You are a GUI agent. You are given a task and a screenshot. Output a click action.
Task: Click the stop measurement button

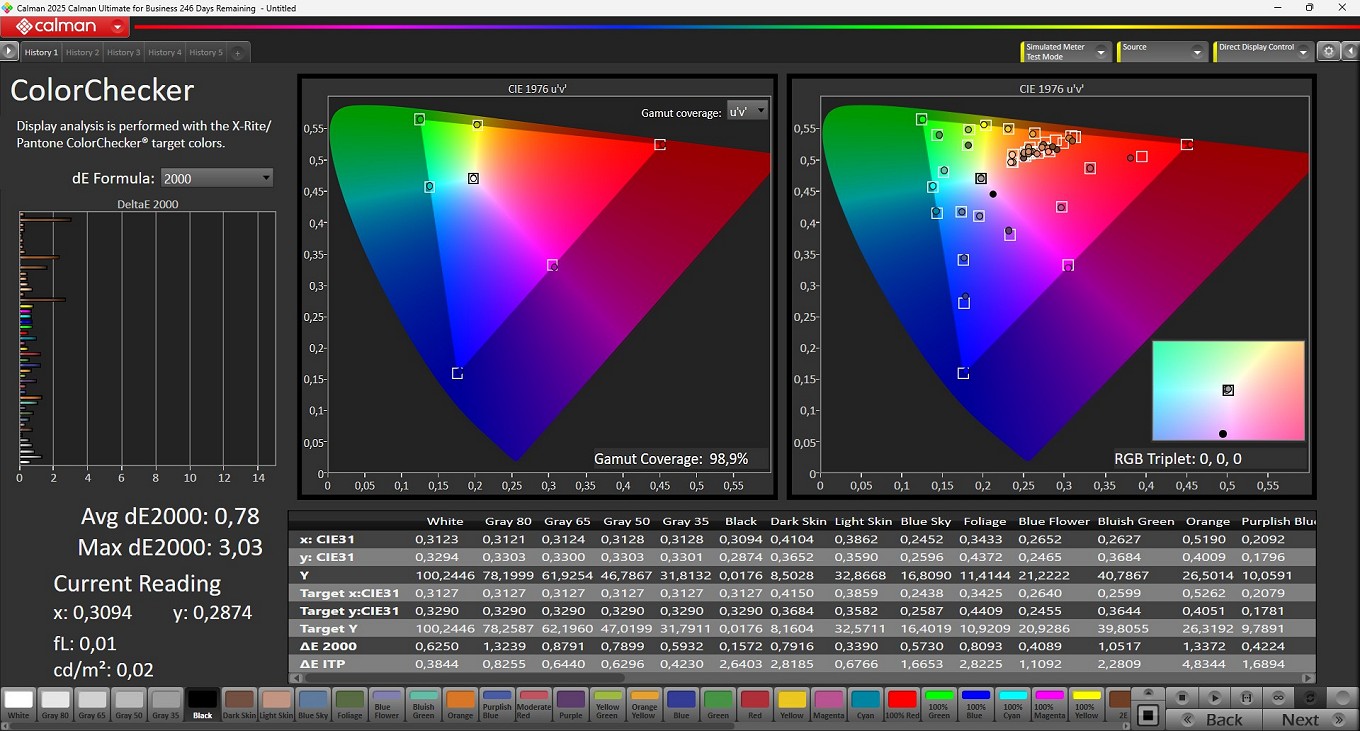pos(1182,696)
